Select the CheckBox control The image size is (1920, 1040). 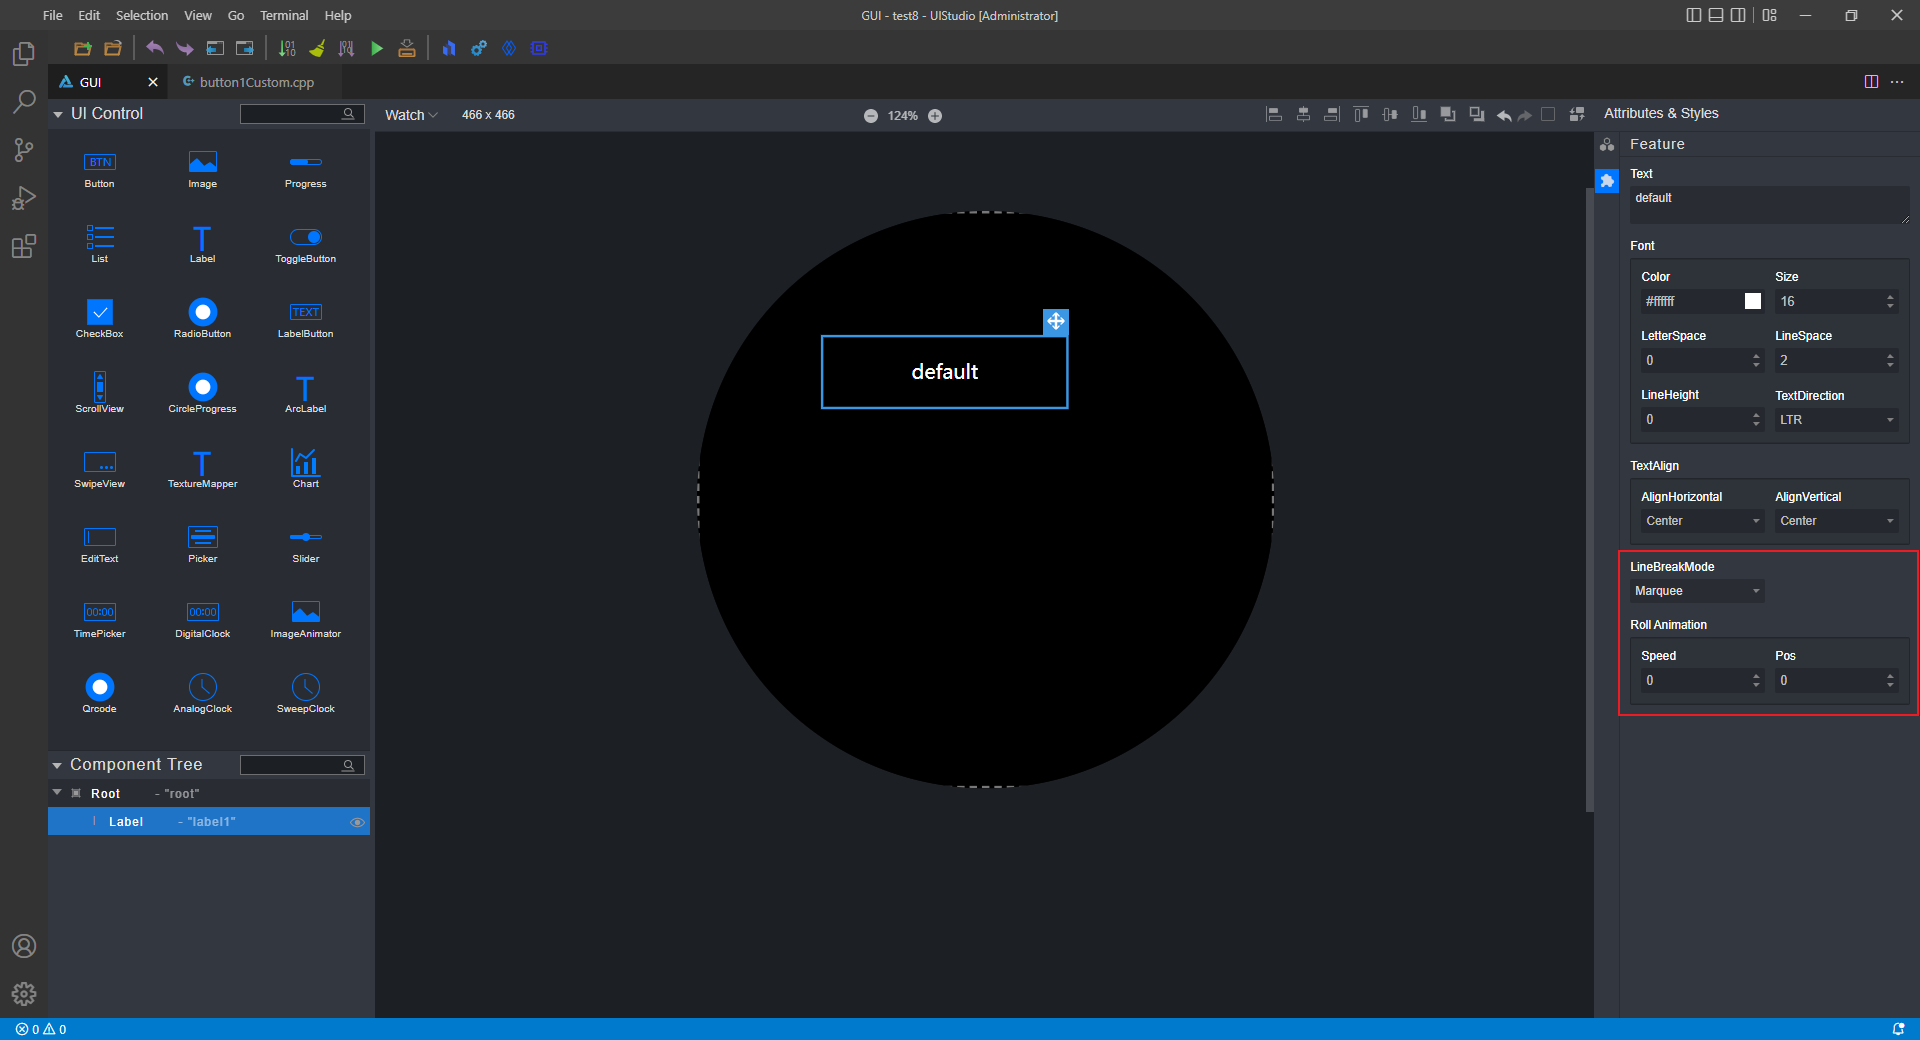point(99,312)
